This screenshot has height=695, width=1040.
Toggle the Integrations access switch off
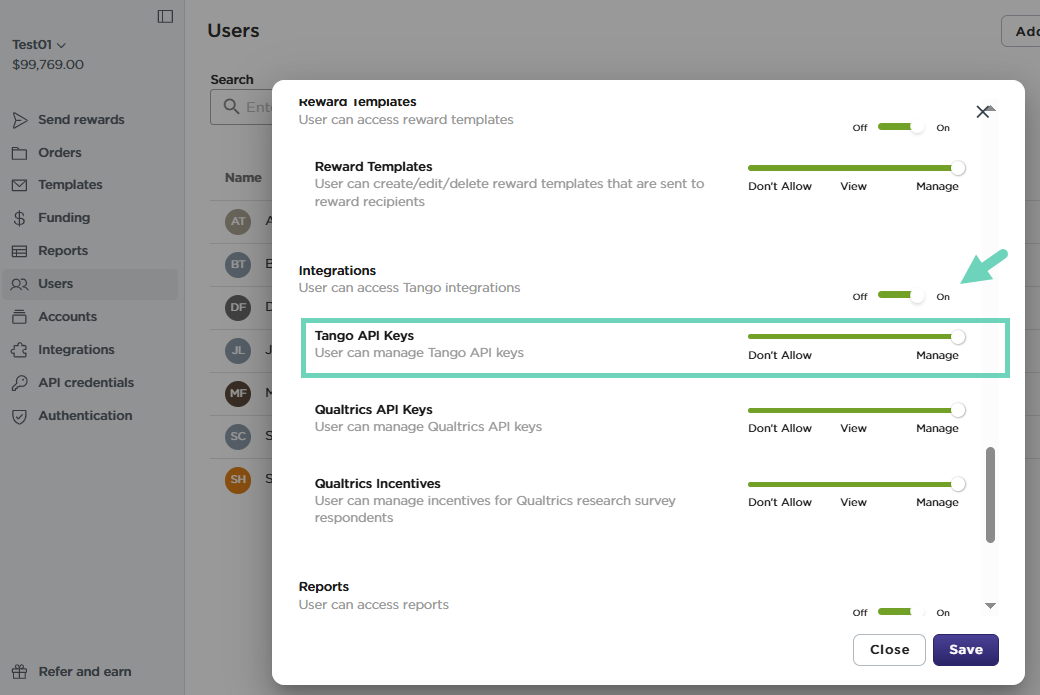tap(902, 295)
